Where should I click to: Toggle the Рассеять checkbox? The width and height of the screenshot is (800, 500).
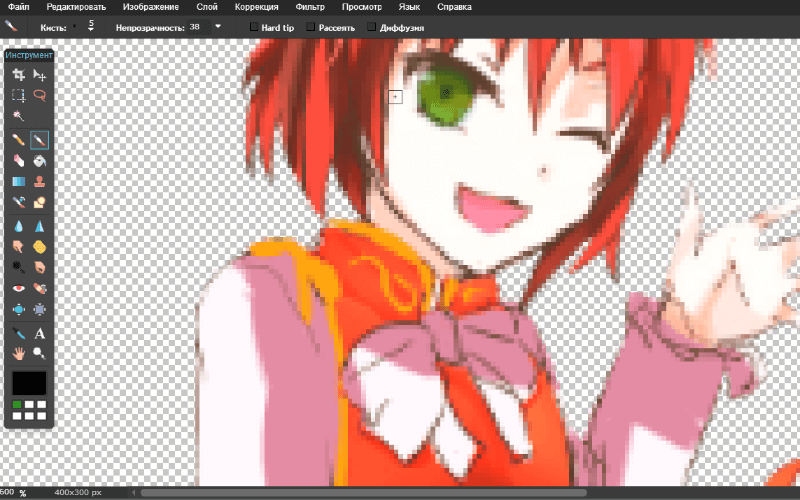pos(311,28)
